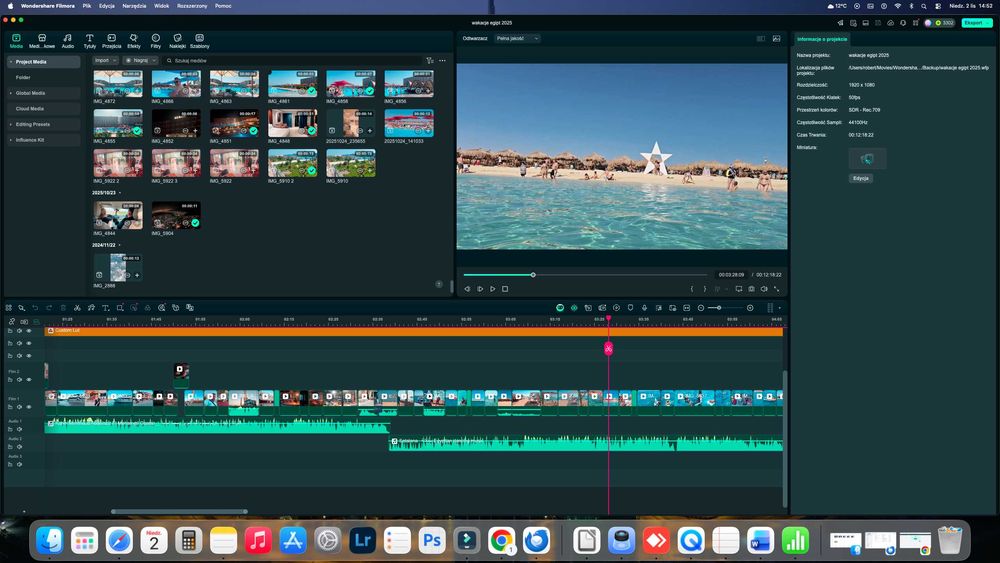
Task: Click the split scissors tool in timeline toolbar
Action: 77,307
